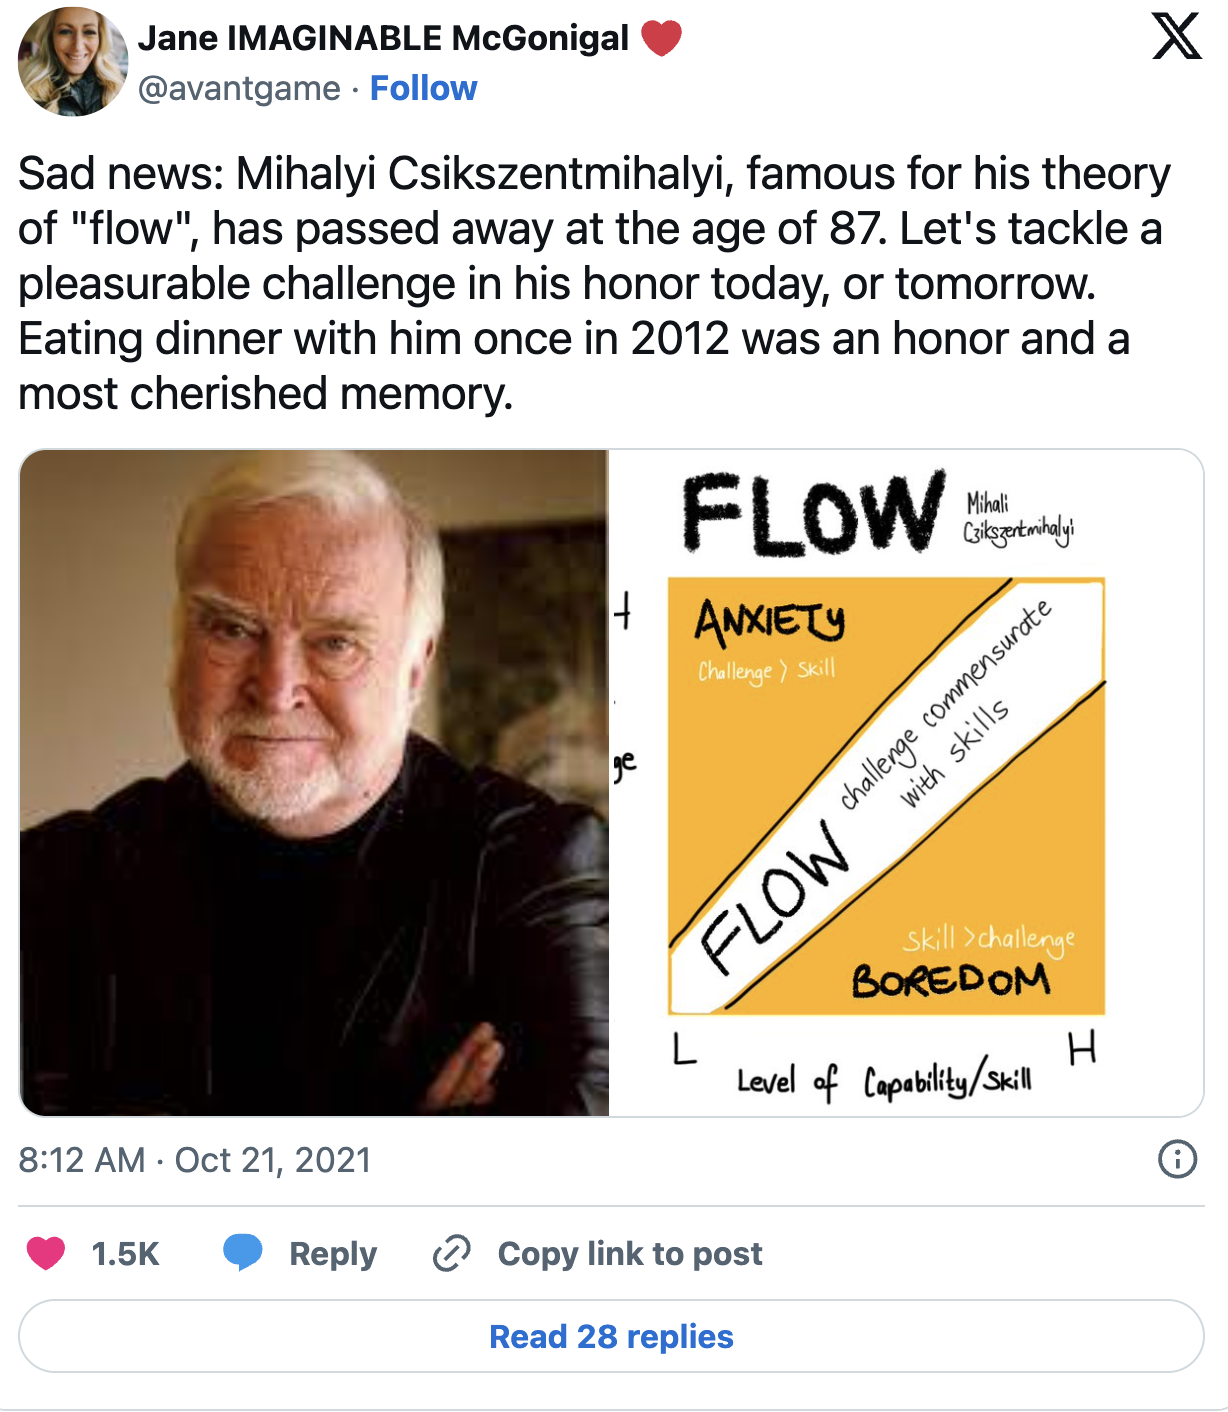The height and width of the screenshot is (1412, 1228).
Task: Click the @avantgame handle
Action: pyautogui.click(x=239, y=89)
